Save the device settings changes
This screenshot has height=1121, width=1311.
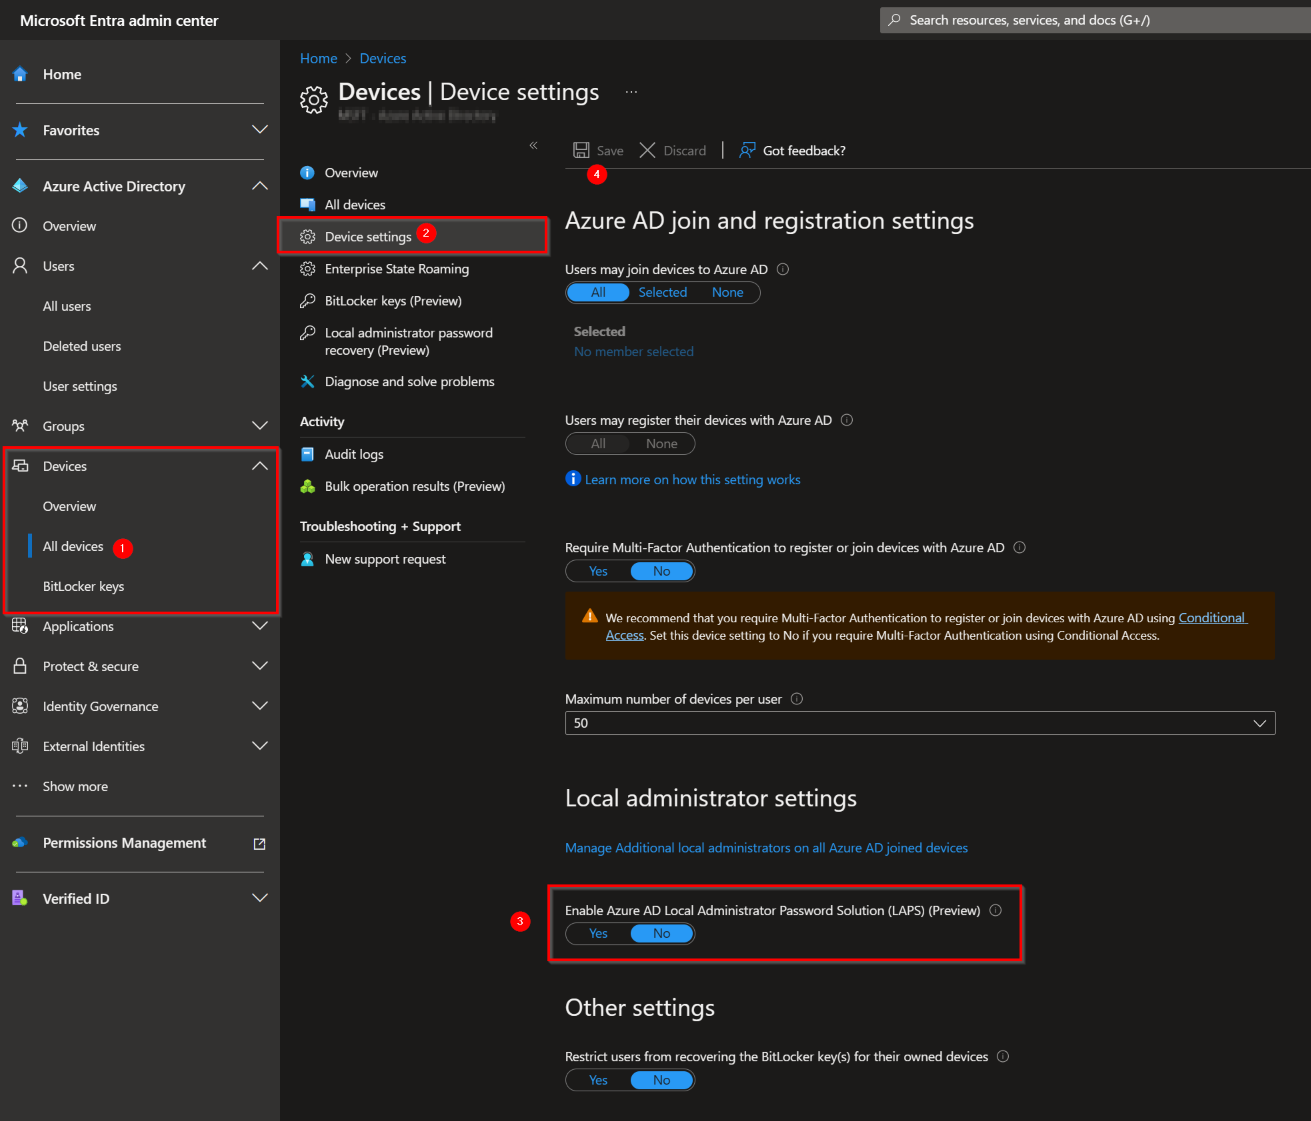tap(598, 150)
